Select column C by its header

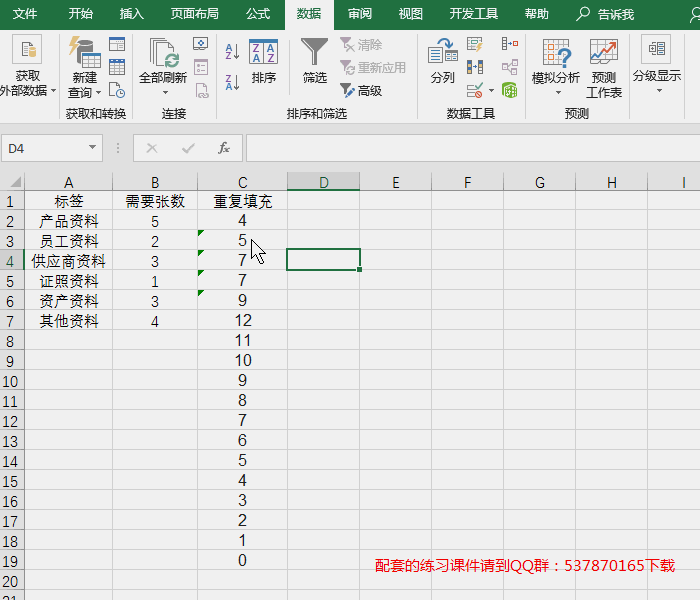pos(242,182)
